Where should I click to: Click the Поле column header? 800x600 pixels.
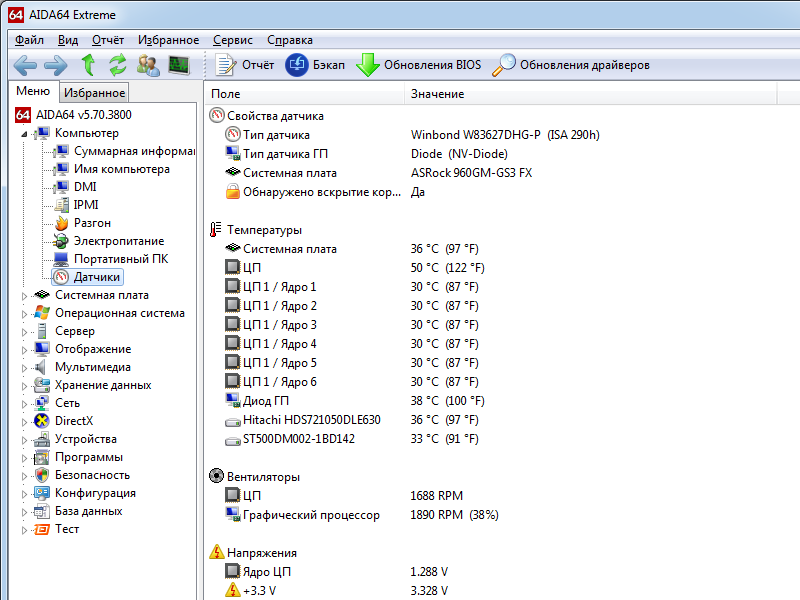click(x=305, y=94)
